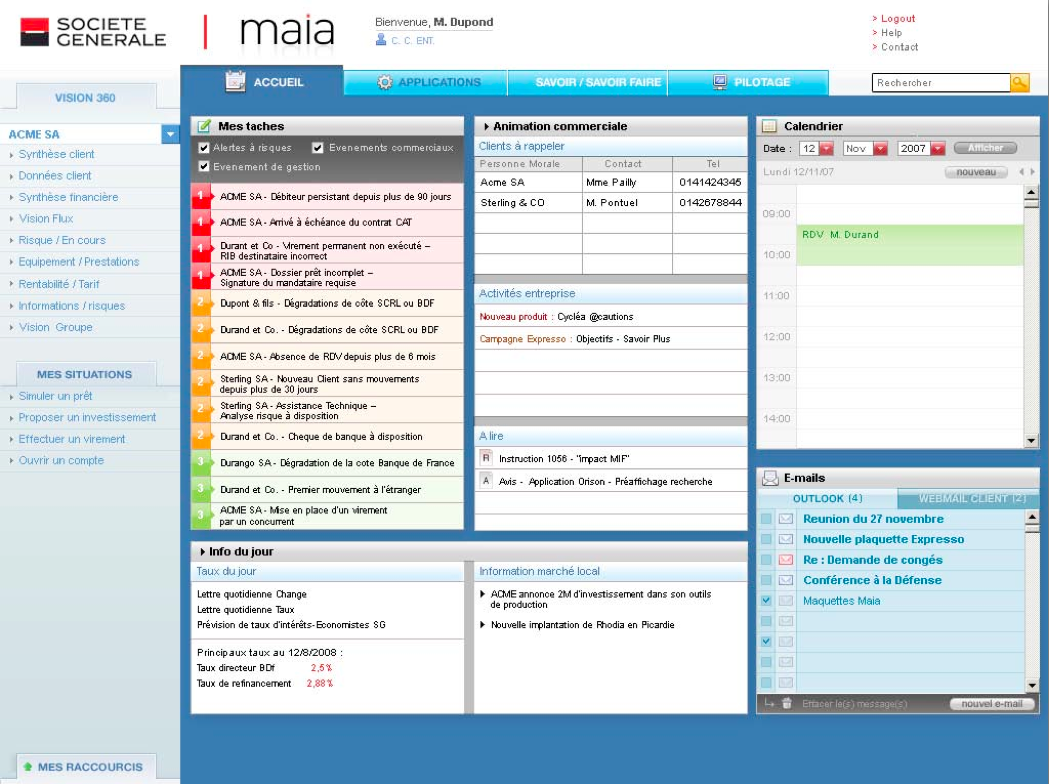
Task: Uncheck the Alertes à risques checkbox
Action: (204, 148)
